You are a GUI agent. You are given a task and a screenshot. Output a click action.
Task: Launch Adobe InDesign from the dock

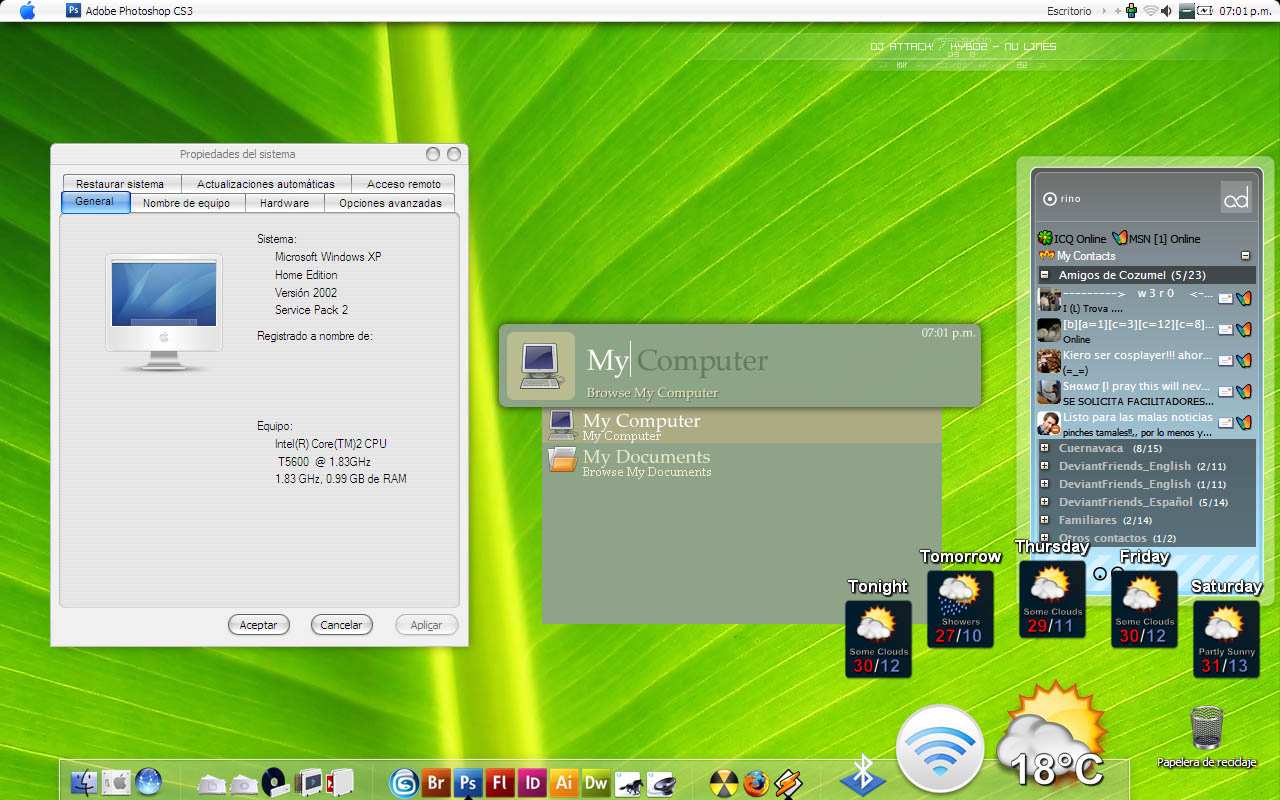coord(532,783)
